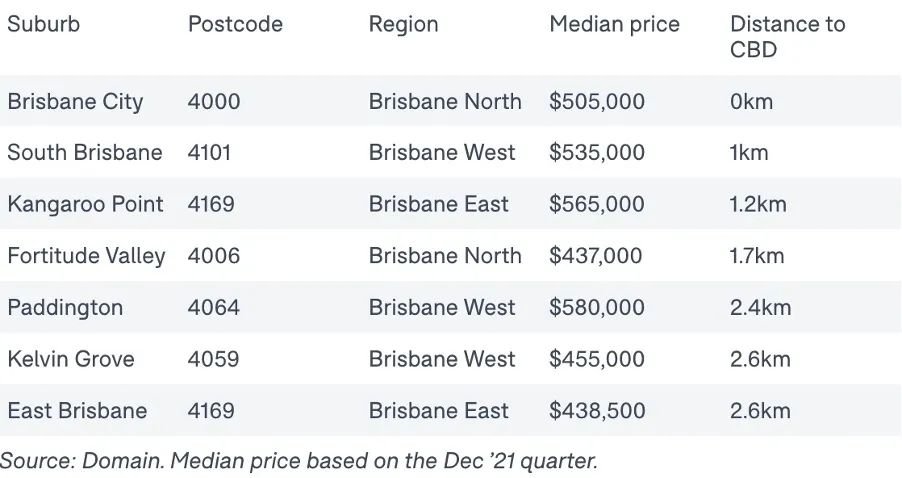Click the Region column header
The width and height of the screenshot is (902, 478).
[x=403, y=24]
